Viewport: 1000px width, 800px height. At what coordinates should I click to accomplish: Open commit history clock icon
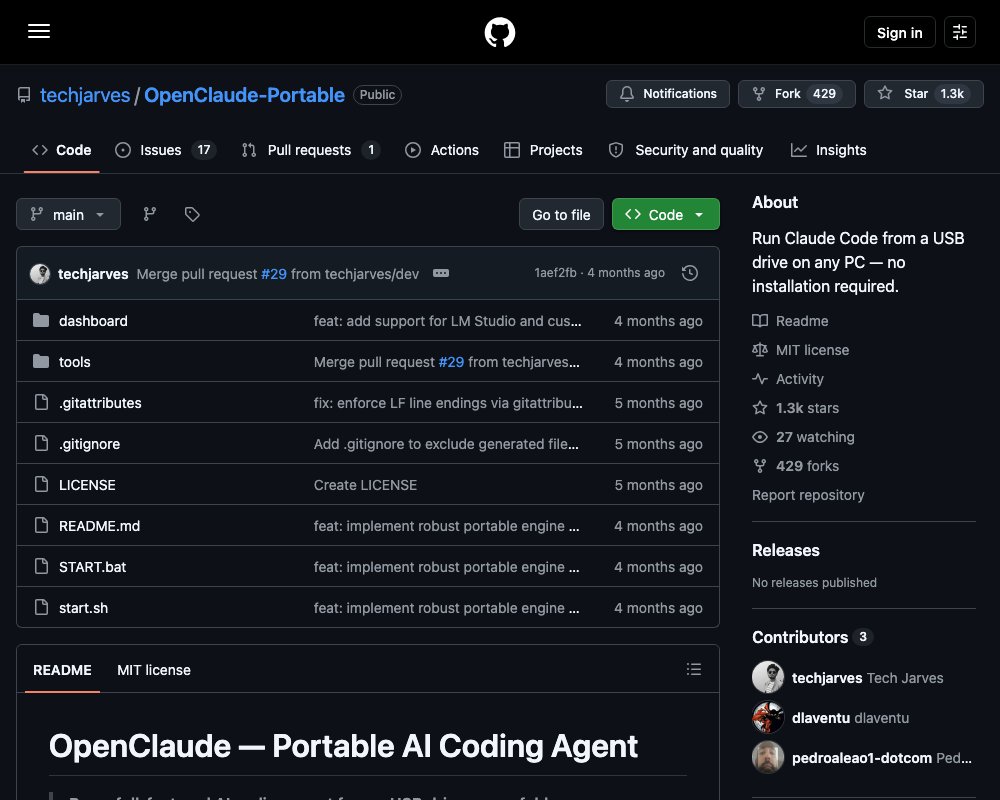click(x=689, y=273)
